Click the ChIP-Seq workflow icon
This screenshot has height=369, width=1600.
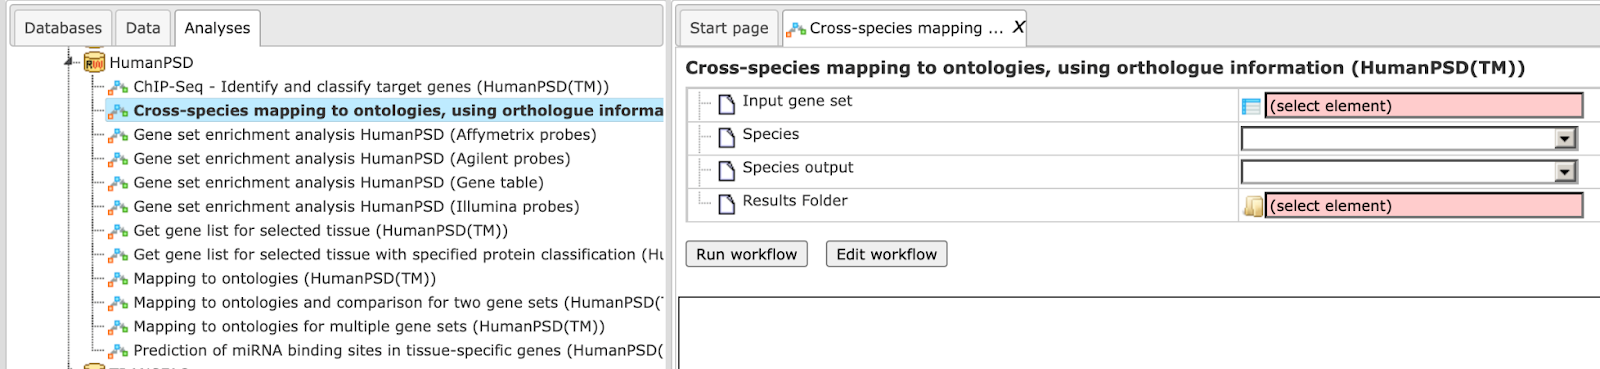[118, 87]
